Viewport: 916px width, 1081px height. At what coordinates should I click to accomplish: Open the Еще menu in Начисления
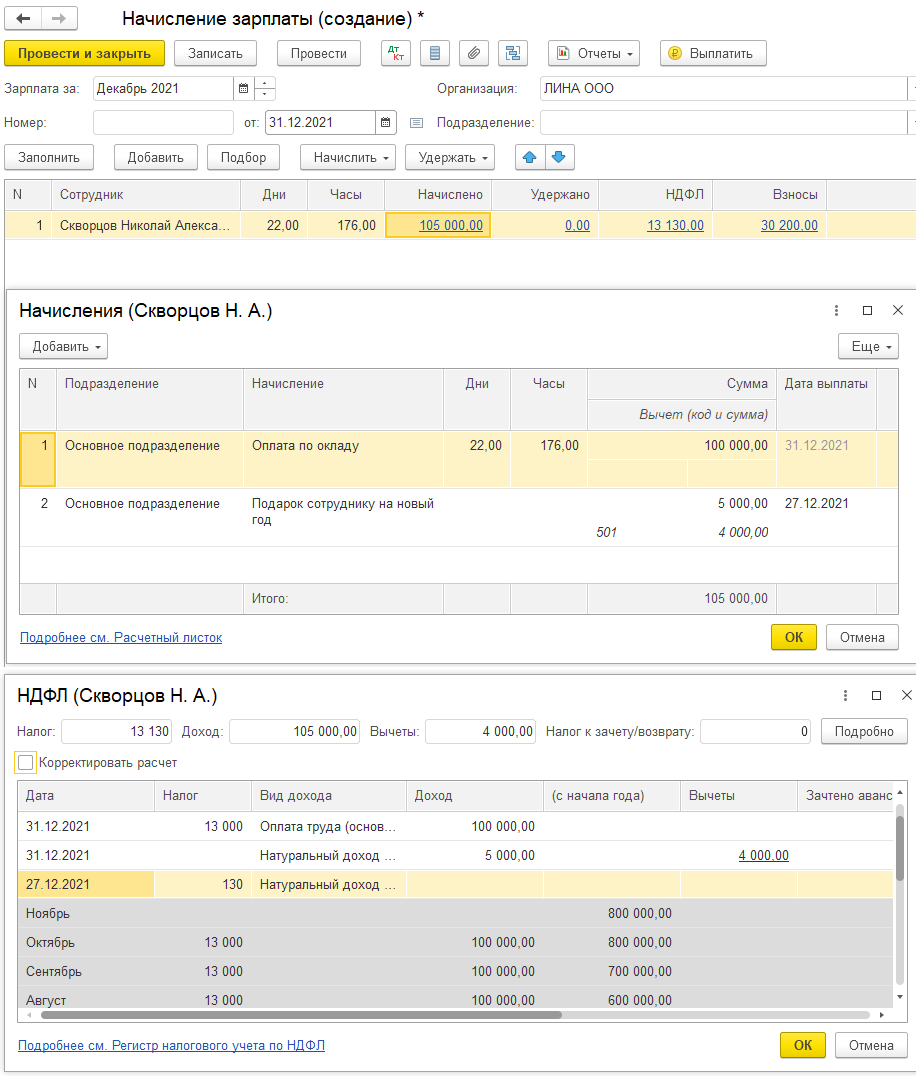tap(868, 347)
